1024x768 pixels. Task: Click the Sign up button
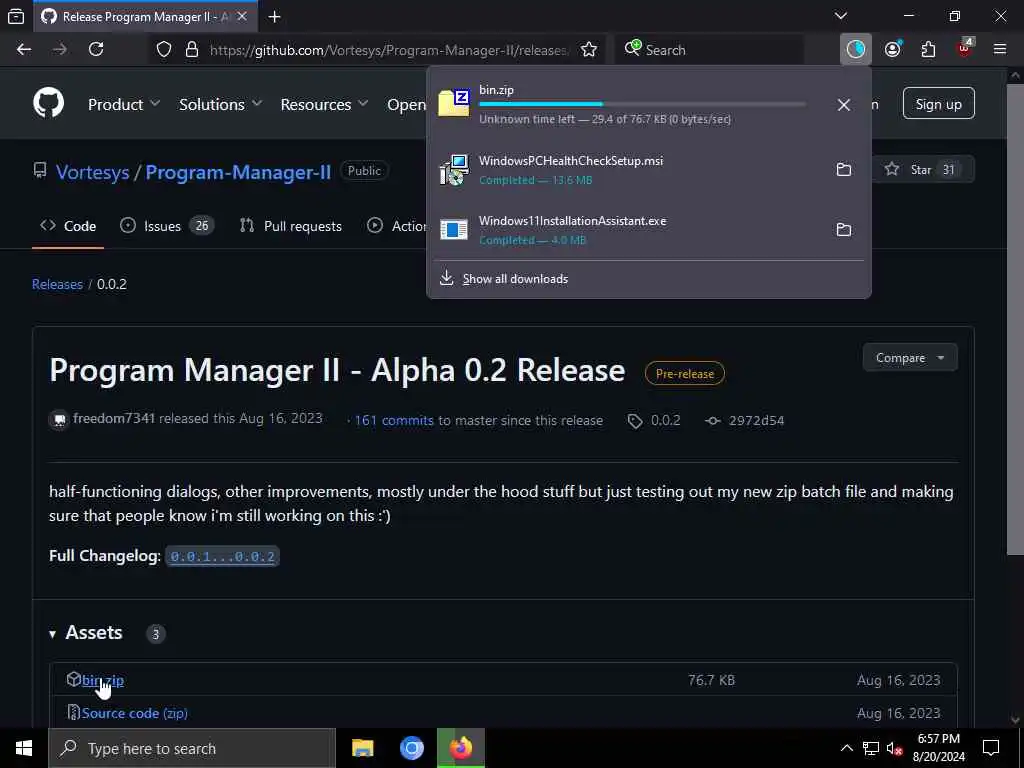coord(938,103)
